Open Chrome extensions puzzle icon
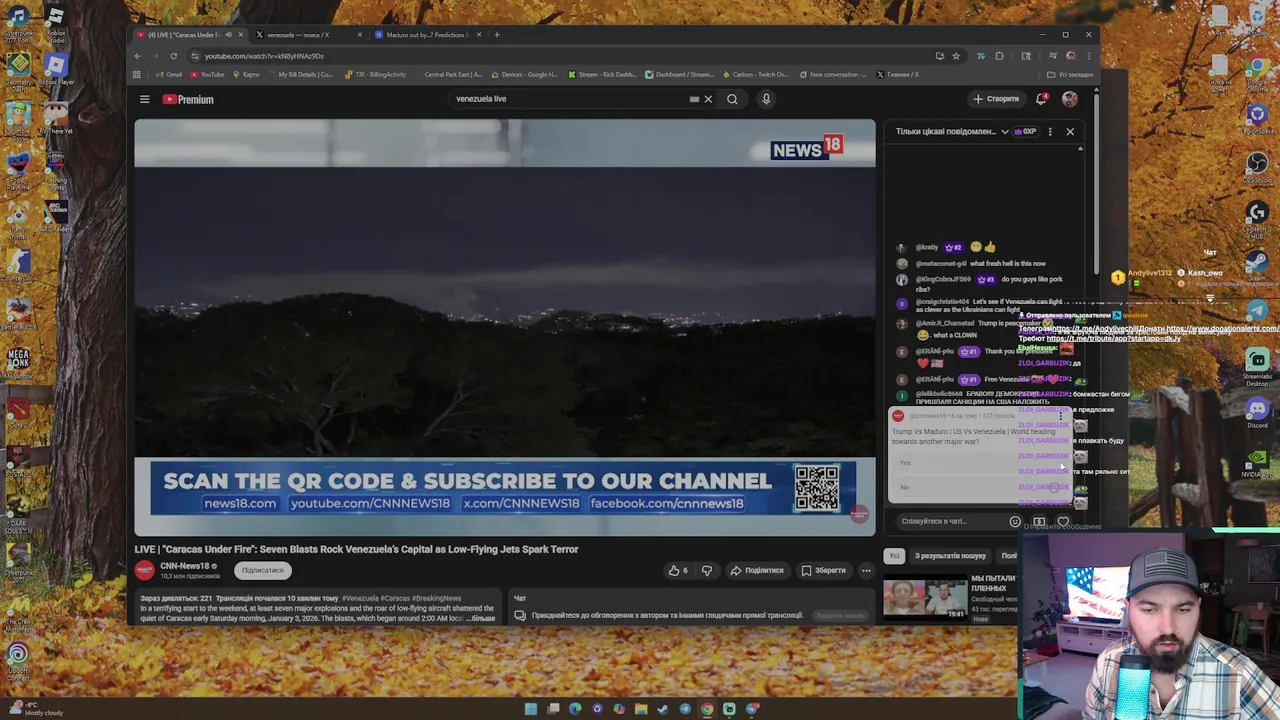The width and height of the screenshot is (1280, 720). click(998, 56)
